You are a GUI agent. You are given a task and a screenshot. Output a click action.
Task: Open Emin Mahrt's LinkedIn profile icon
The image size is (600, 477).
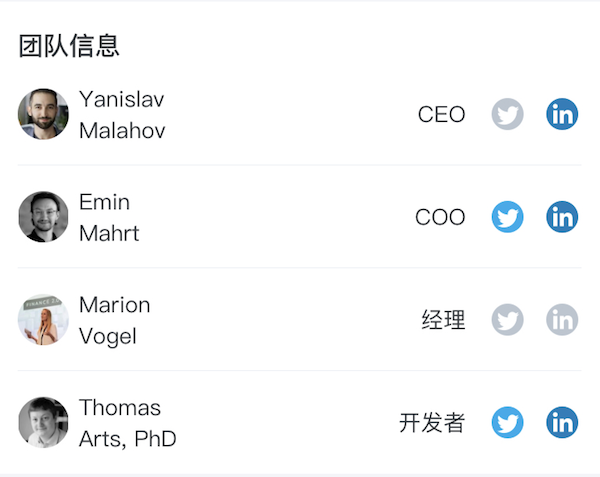pos(562,217)
